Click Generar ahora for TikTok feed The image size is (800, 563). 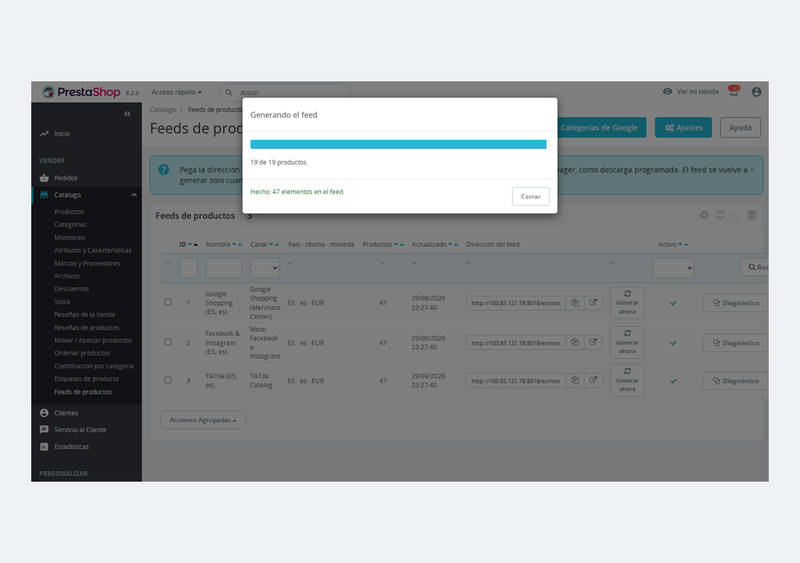627,380
